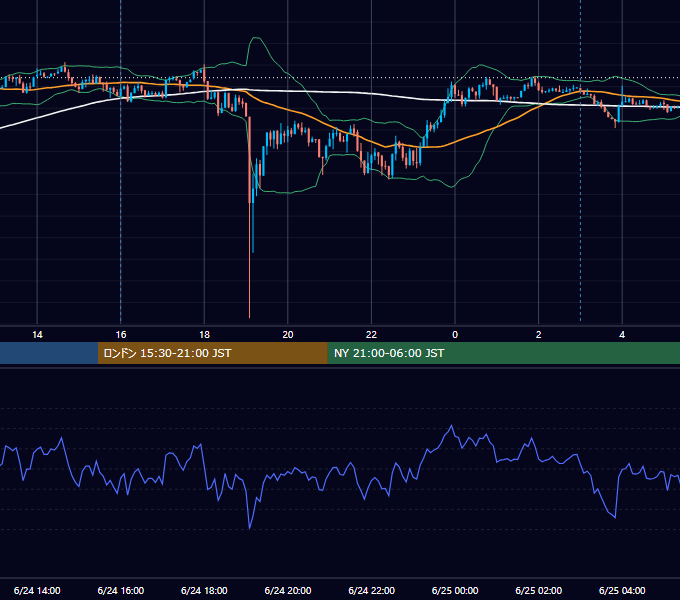Click the long red candle wick low point
Screen dimensions: 680x600
[x=250, y=316]
